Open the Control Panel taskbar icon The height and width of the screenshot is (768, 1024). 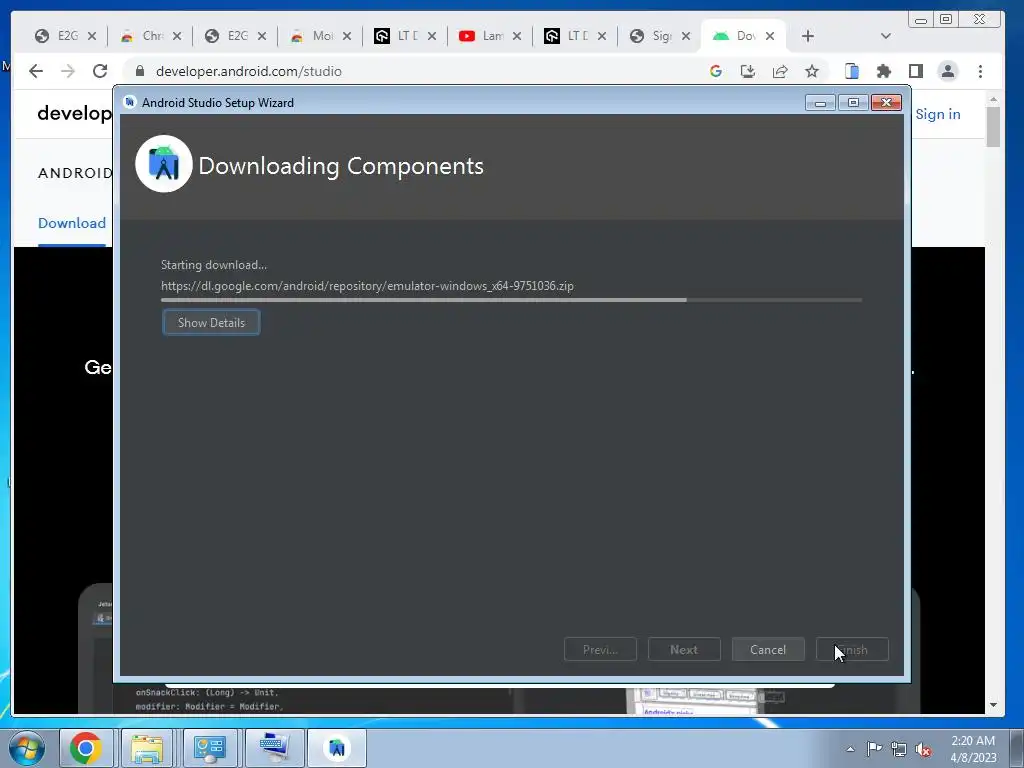click(209, 748)
